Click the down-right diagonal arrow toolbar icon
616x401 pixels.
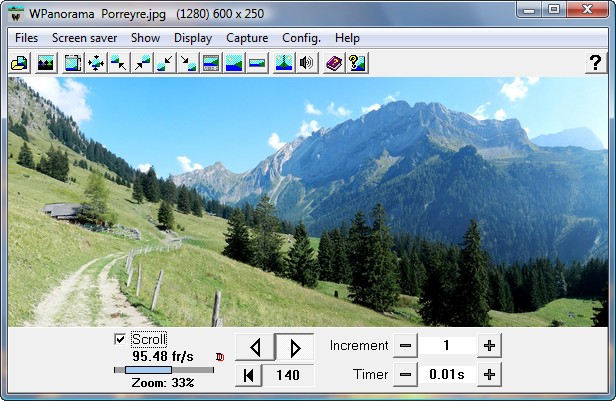pyautogui.click(x=188, y=63)
